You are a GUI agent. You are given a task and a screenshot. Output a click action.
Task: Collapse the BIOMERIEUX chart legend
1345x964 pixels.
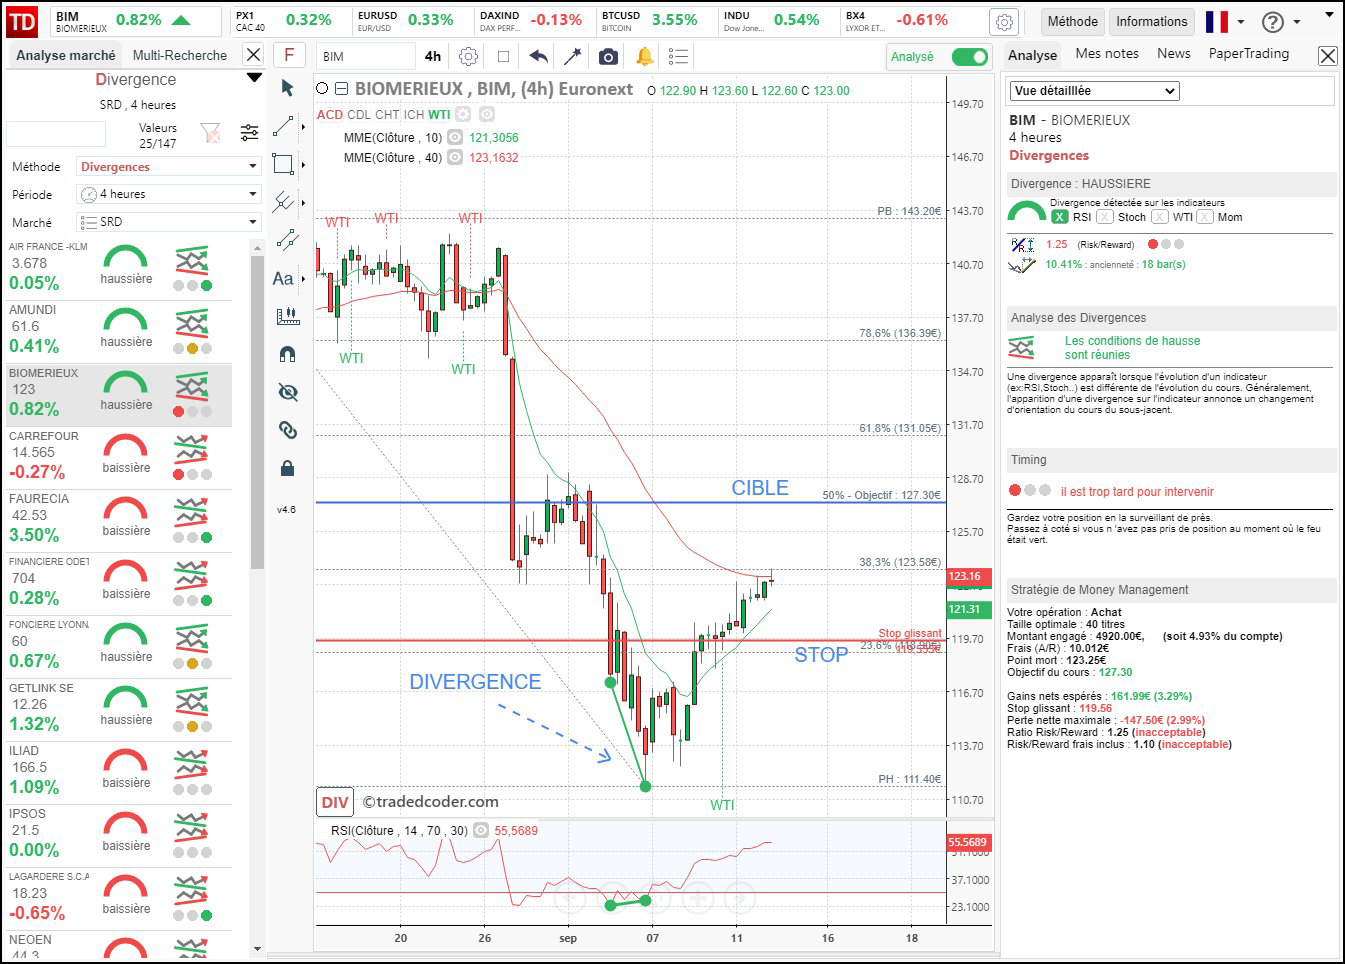tap(342, 89)
